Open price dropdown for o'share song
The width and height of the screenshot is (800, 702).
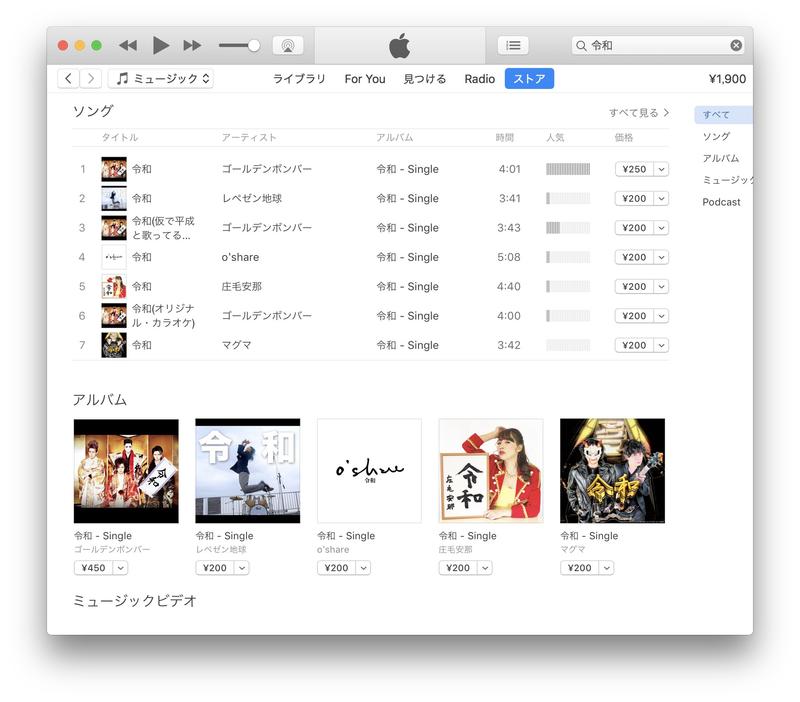(x=661, y=257)
